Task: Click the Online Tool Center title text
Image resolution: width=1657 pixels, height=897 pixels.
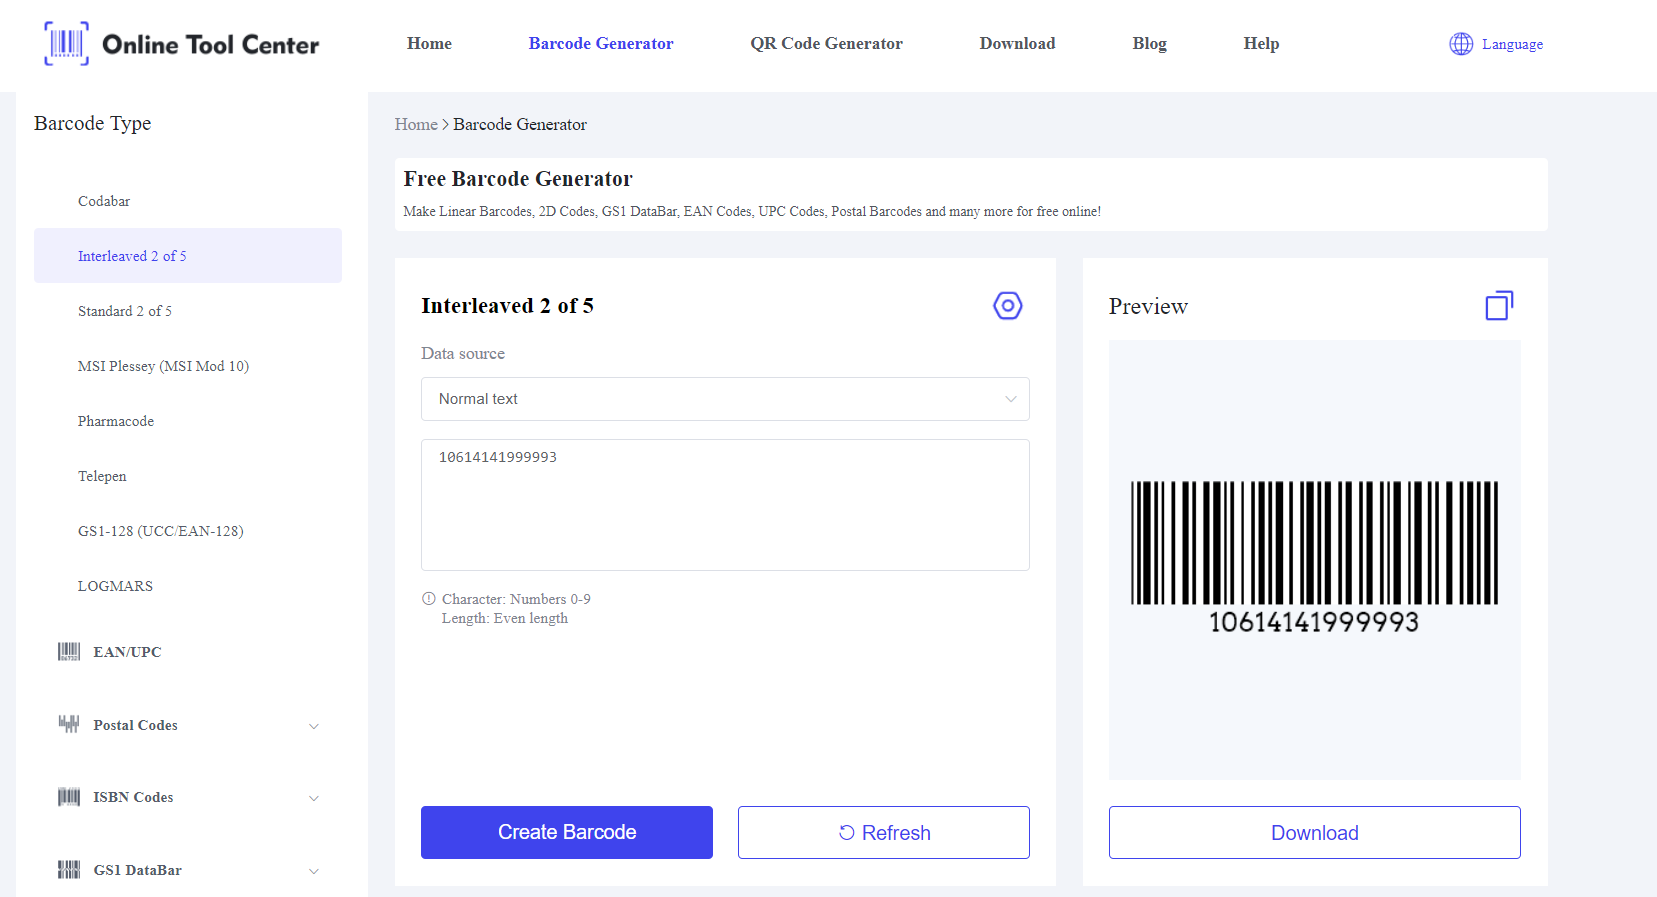Action: (211, 45)
